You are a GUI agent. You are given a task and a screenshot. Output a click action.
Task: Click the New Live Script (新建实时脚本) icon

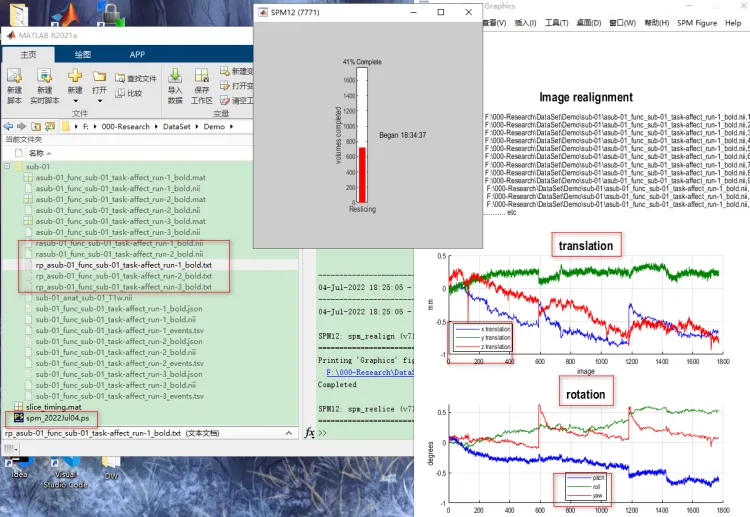coord(44,76)
